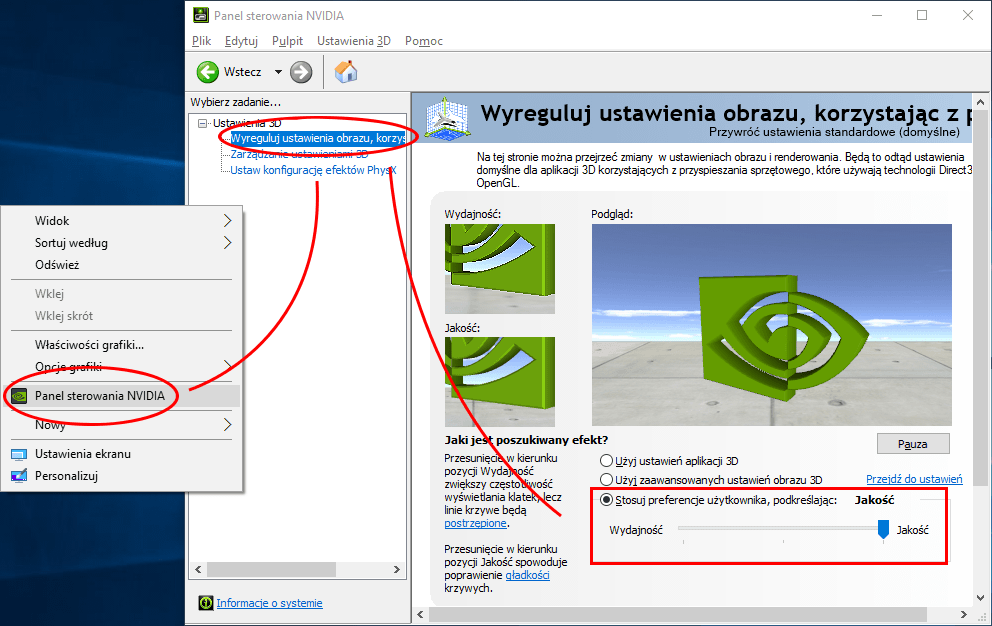
Task: Open the Informacje o systemie link
Action: pos(270,603)
